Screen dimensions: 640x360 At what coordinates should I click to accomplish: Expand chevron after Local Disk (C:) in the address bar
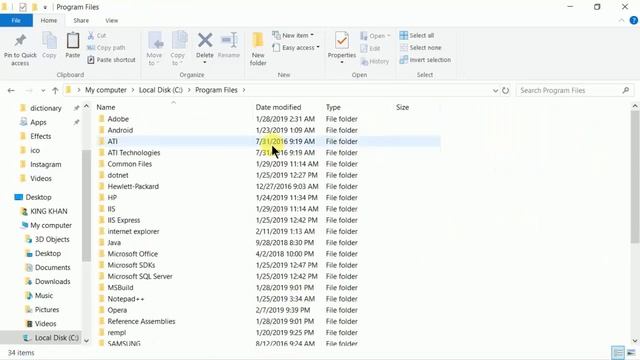tap(189, 90)
